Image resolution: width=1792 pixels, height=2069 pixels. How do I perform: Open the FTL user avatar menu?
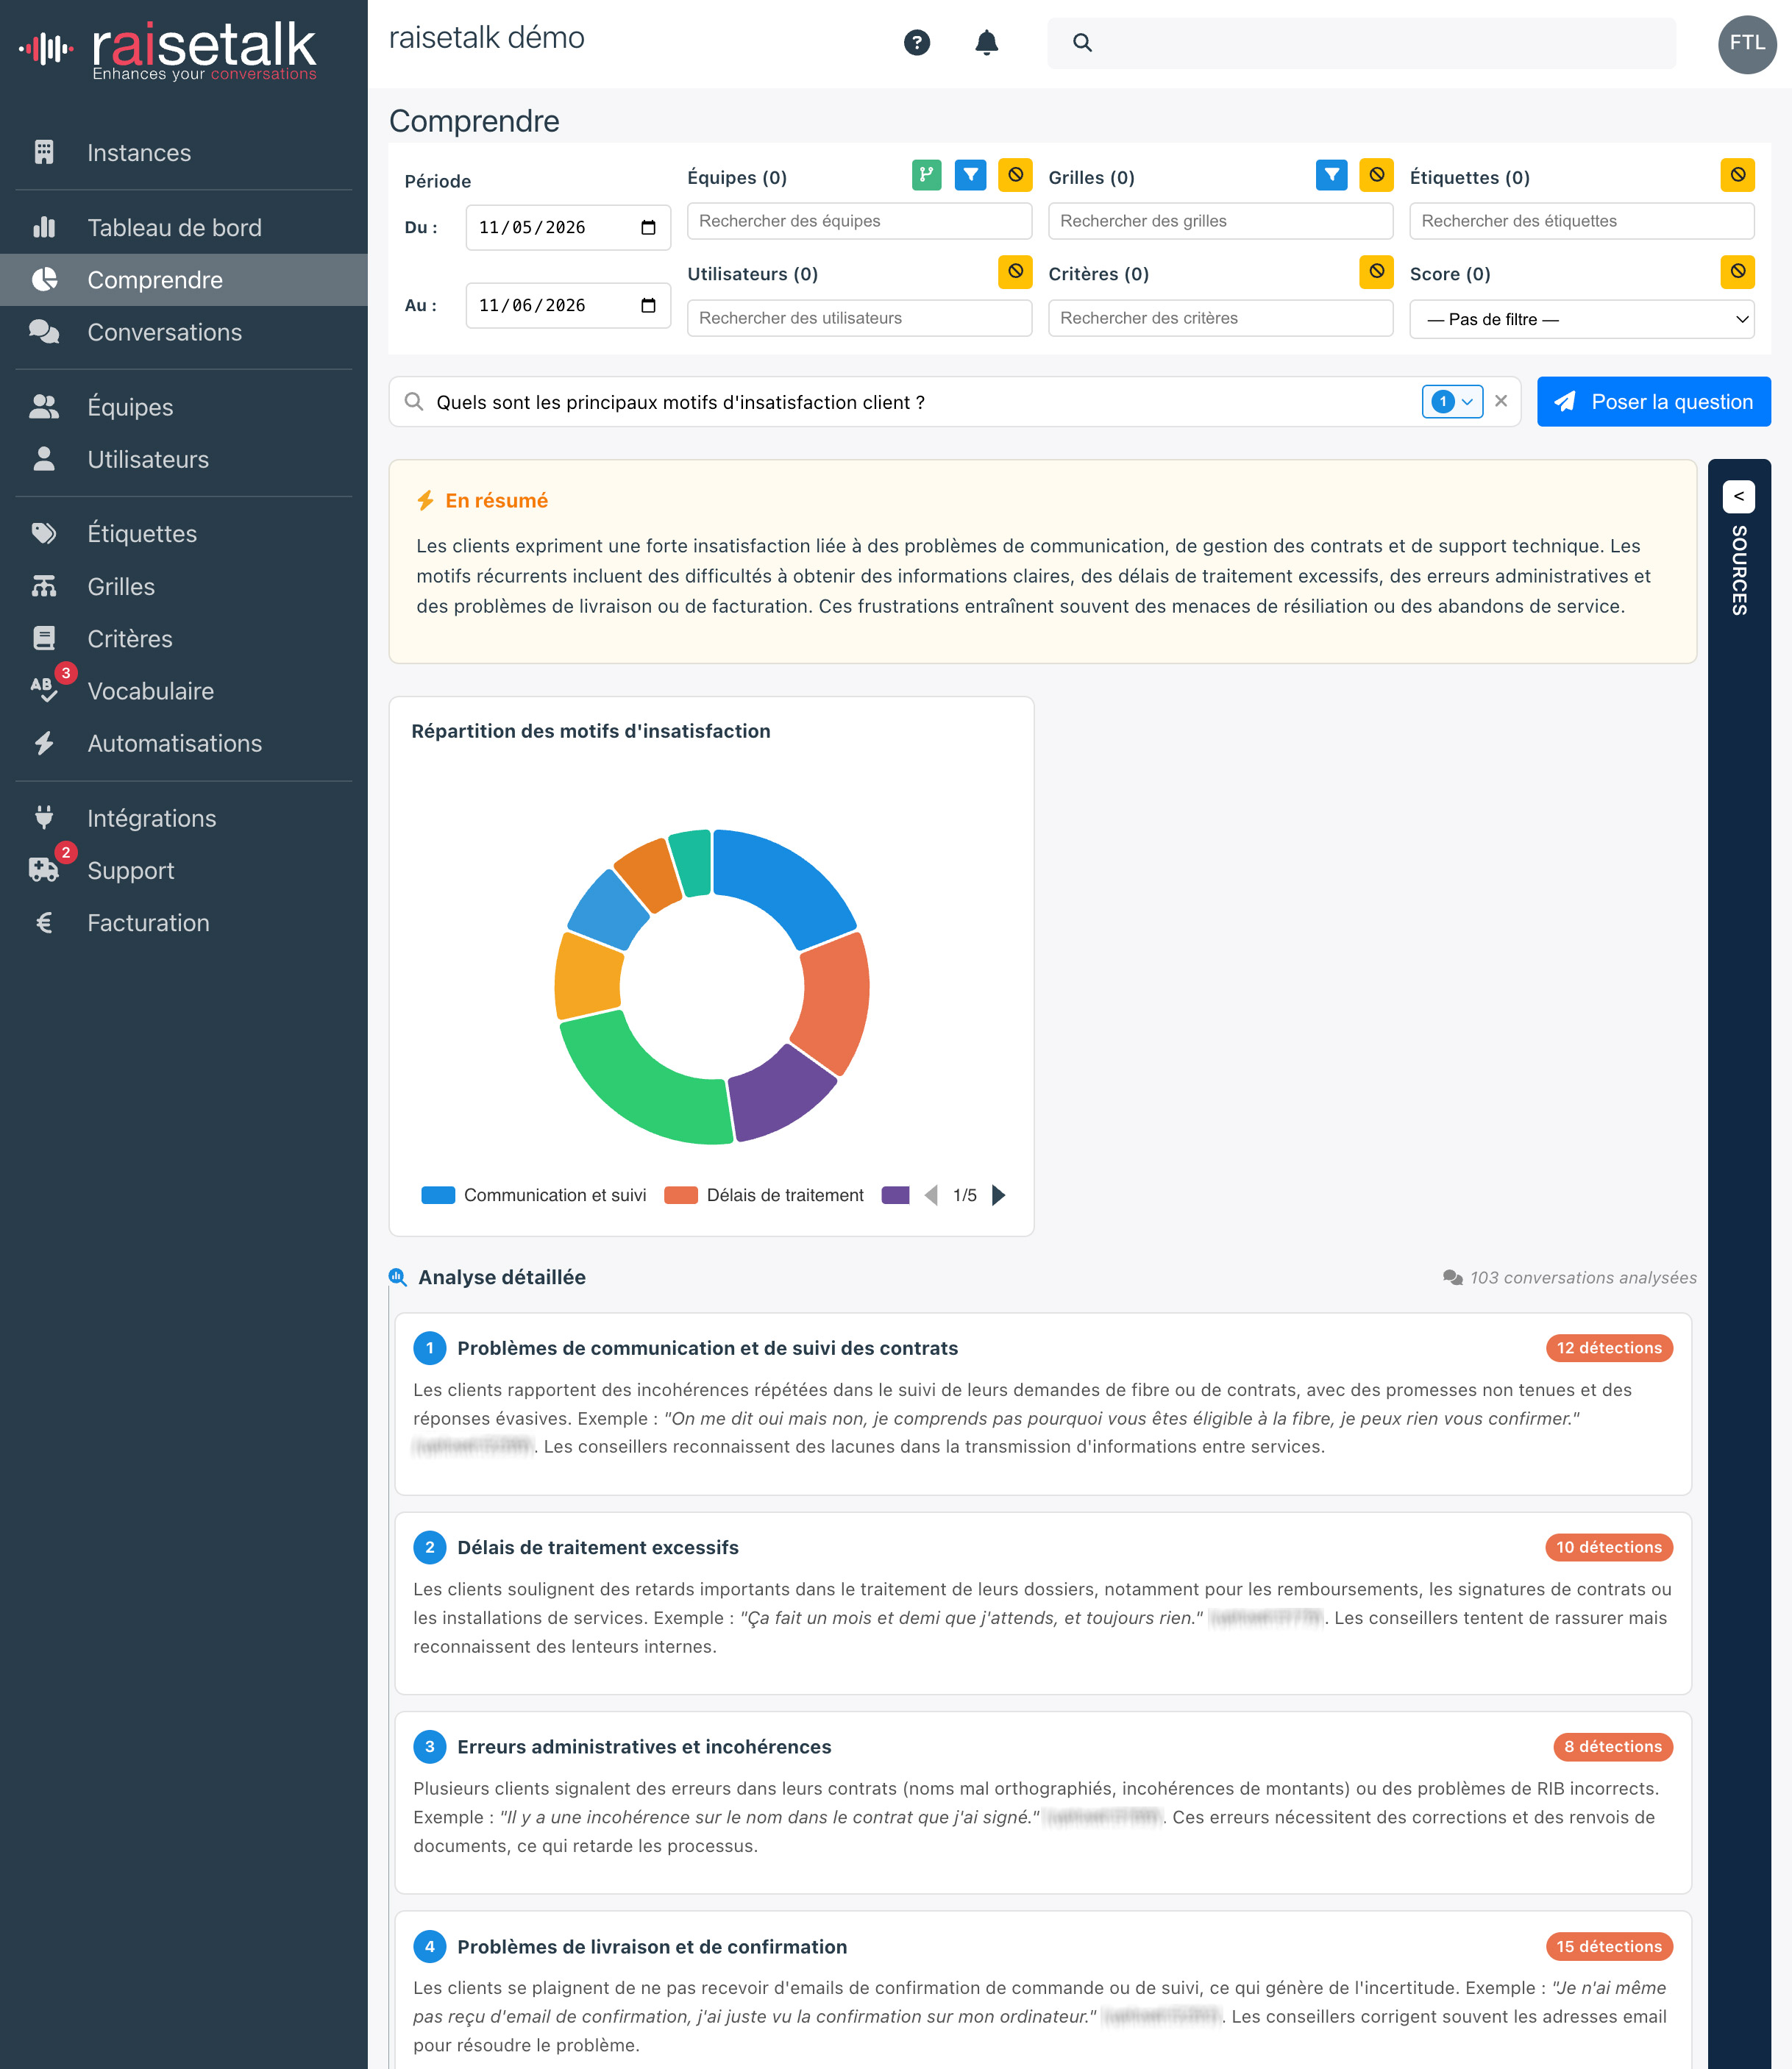click(x=1746, y=43)
